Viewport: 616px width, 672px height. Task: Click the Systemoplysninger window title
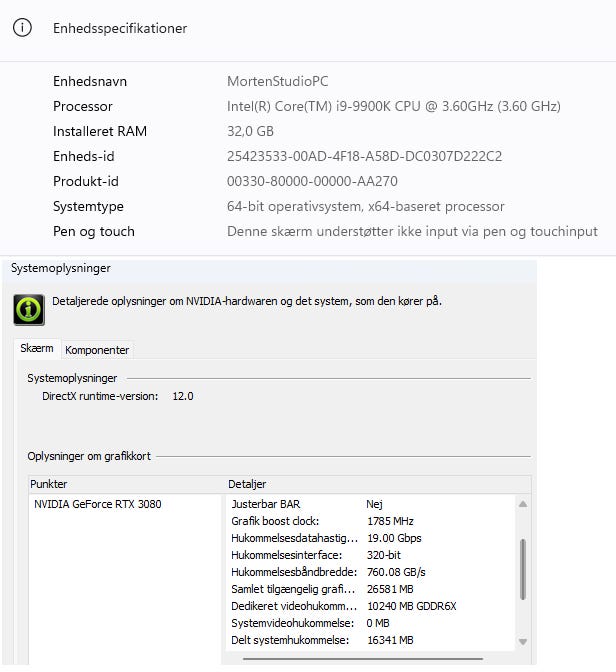tap(61, 268)
